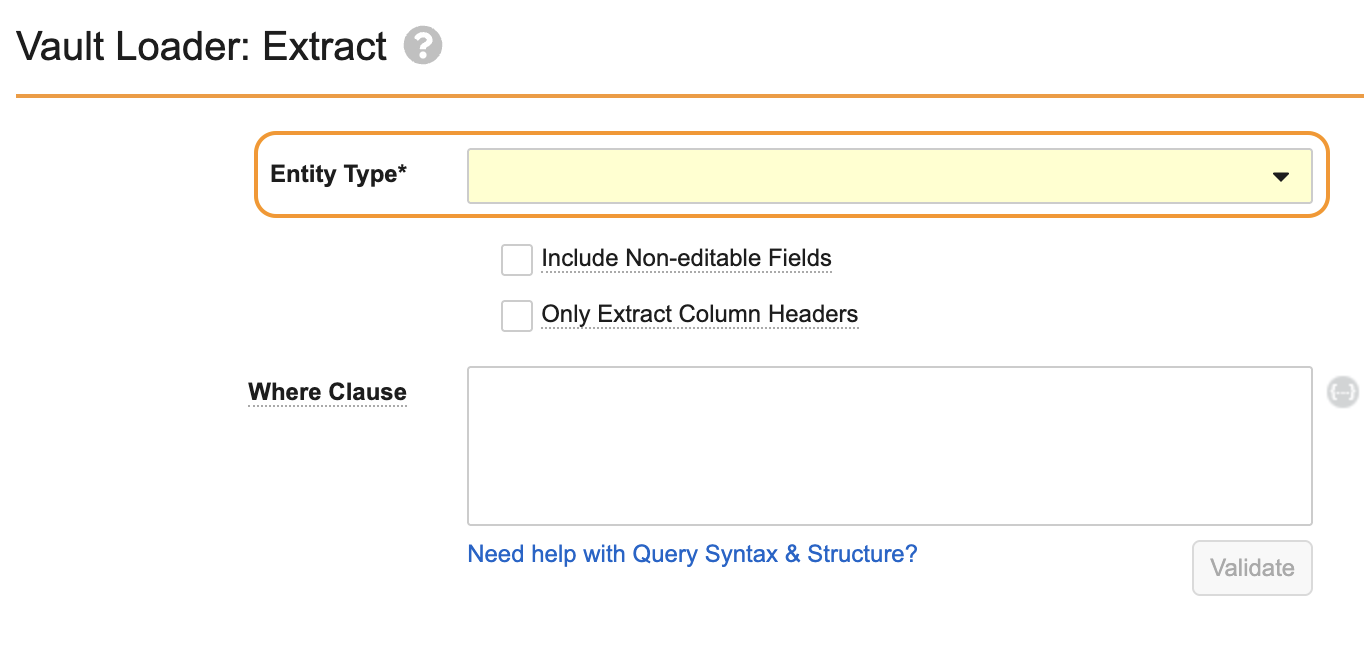Screen dimensions: 1364x648
Task: Click the 'Vault Loader: Extract' page heading
Action: 202,47
